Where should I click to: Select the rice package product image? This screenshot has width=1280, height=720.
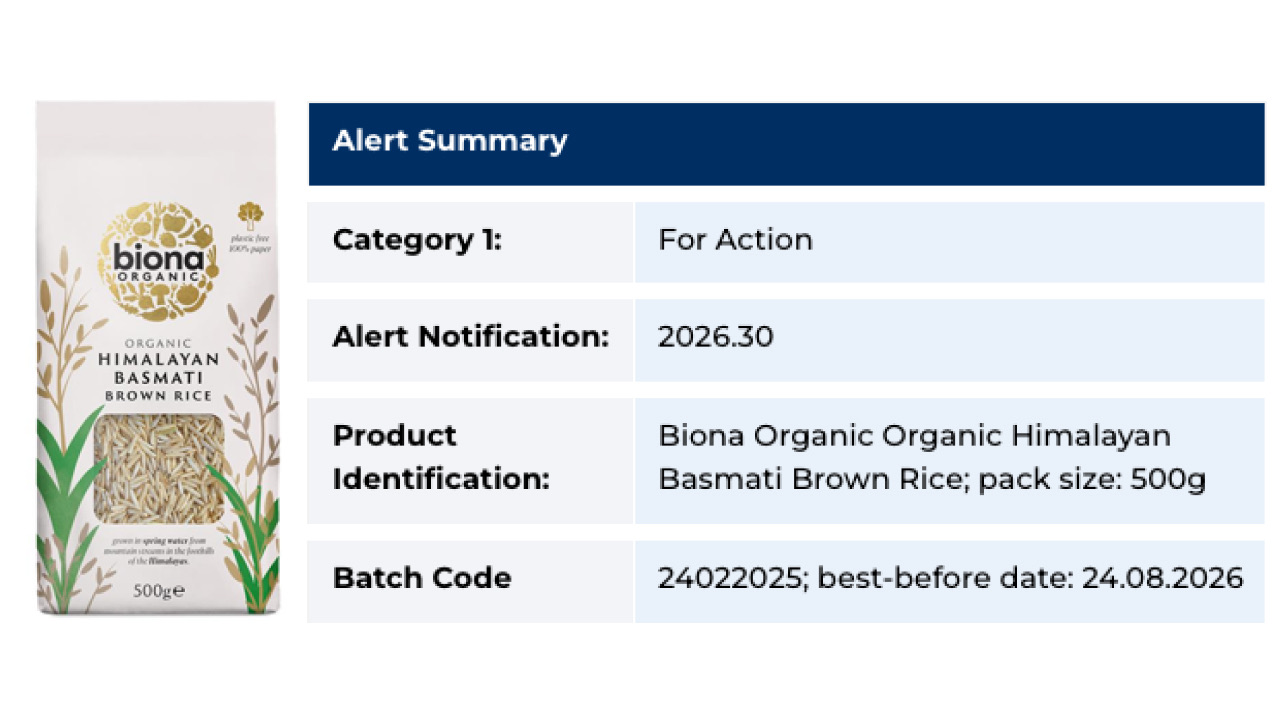[158, 358]
